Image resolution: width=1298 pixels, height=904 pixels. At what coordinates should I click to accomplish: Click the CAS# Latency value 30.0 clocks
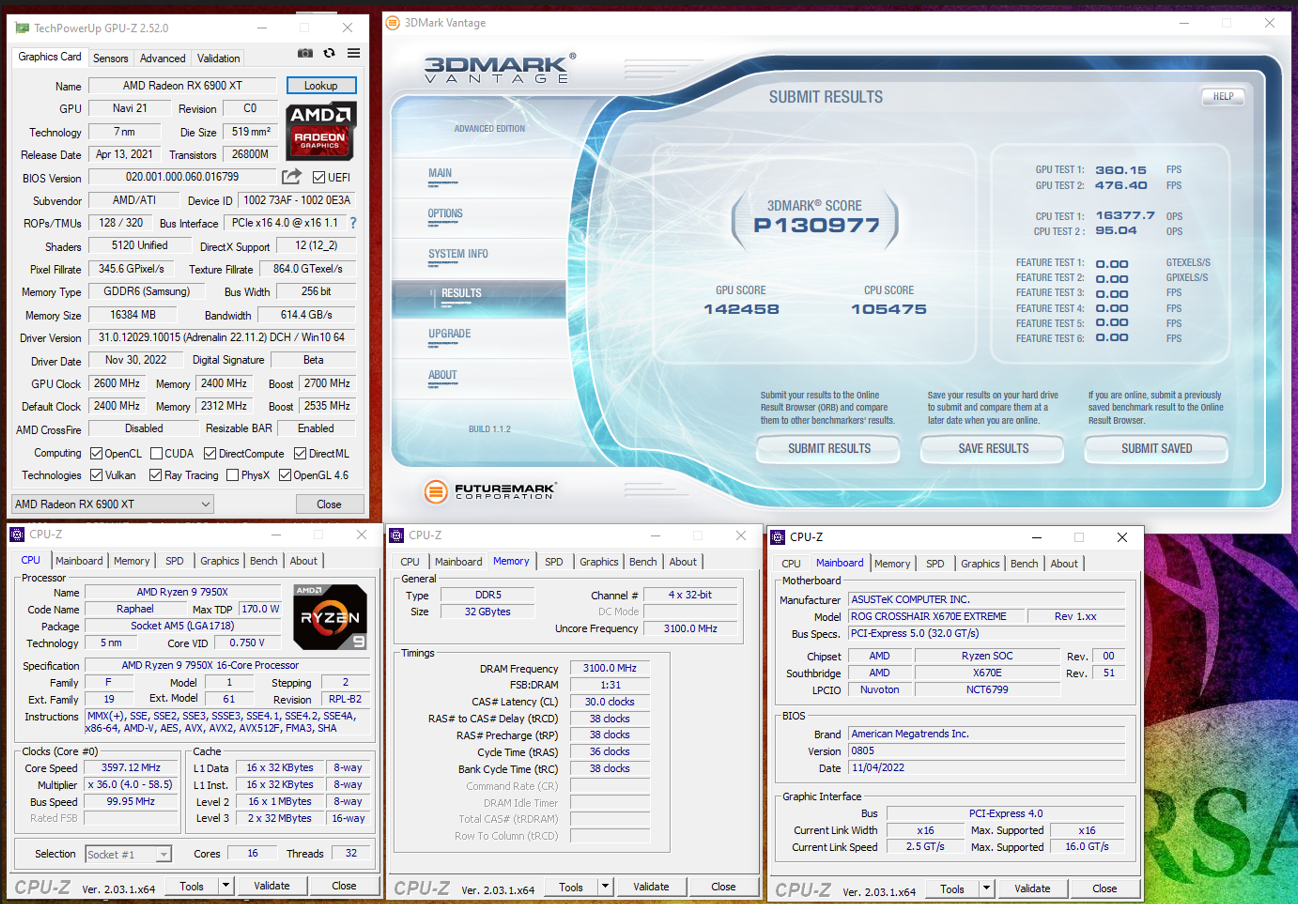point(609,702)
